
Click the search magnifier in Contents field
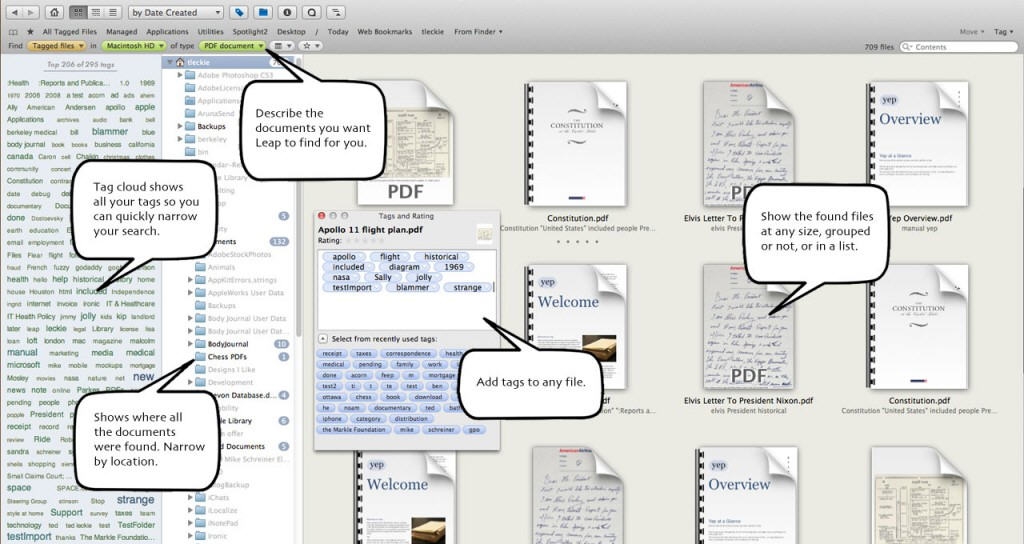tap(907, 47)
